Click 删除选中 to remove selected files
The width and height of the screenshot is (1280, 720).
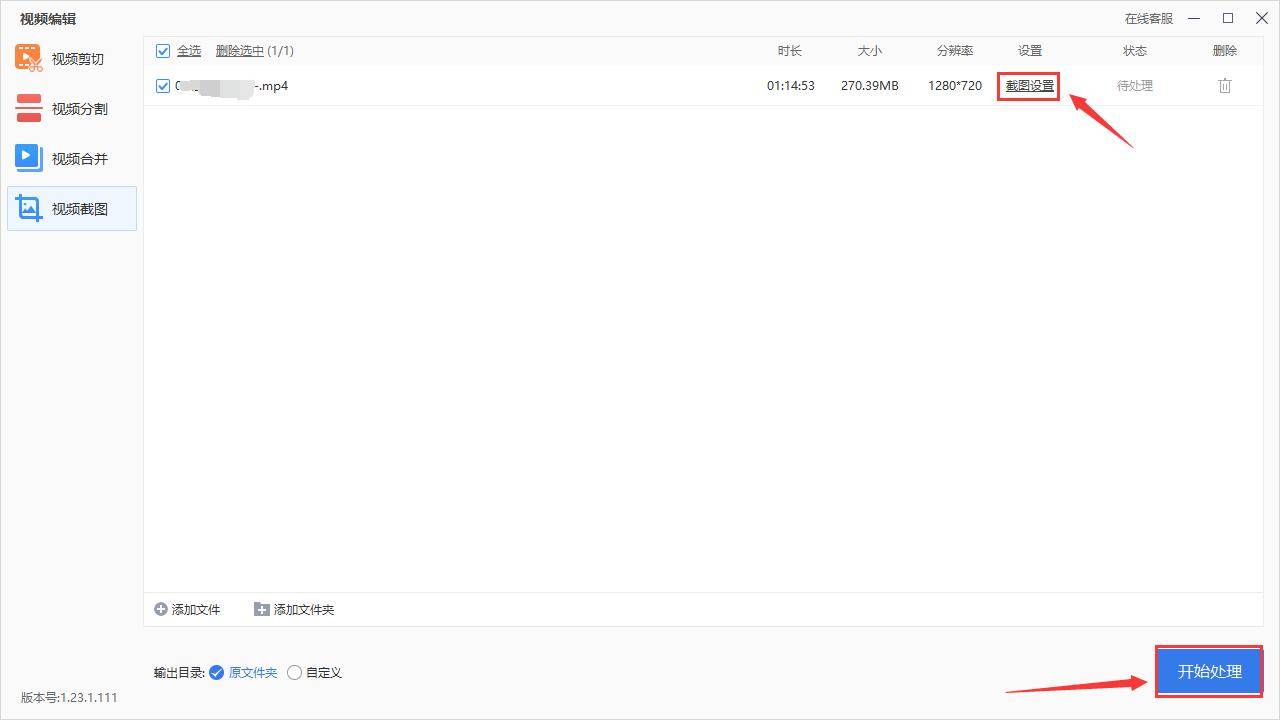point(240,51)
